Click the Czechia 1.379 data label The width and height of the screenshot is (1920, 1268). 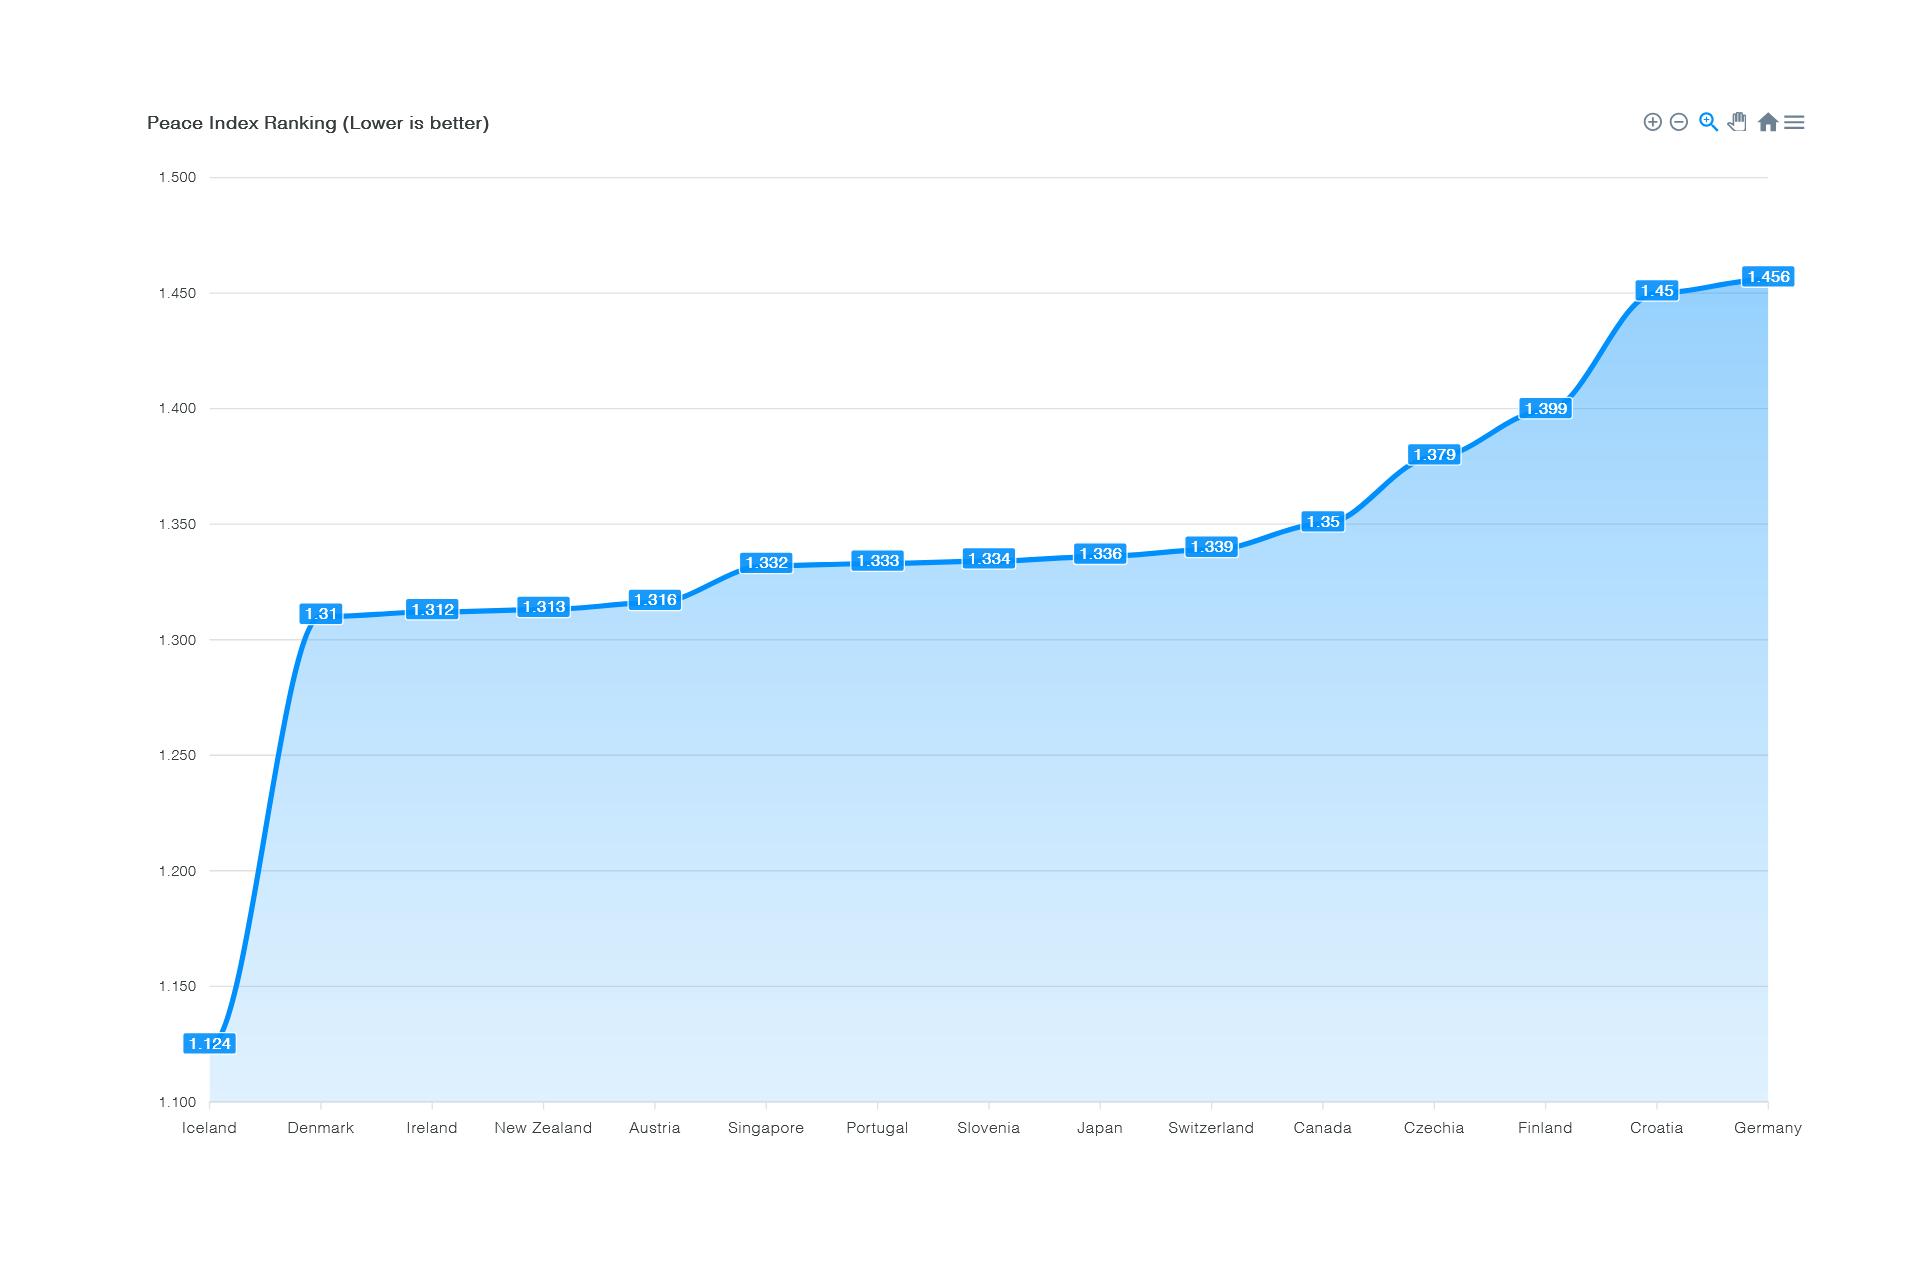[x=1433, y=455]
